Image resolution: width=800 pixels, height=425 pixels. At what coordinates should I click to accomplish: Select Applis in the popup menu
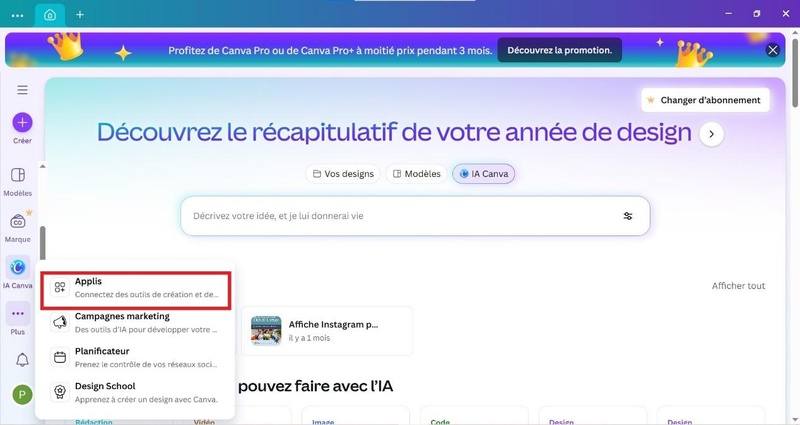coord(135,288)
